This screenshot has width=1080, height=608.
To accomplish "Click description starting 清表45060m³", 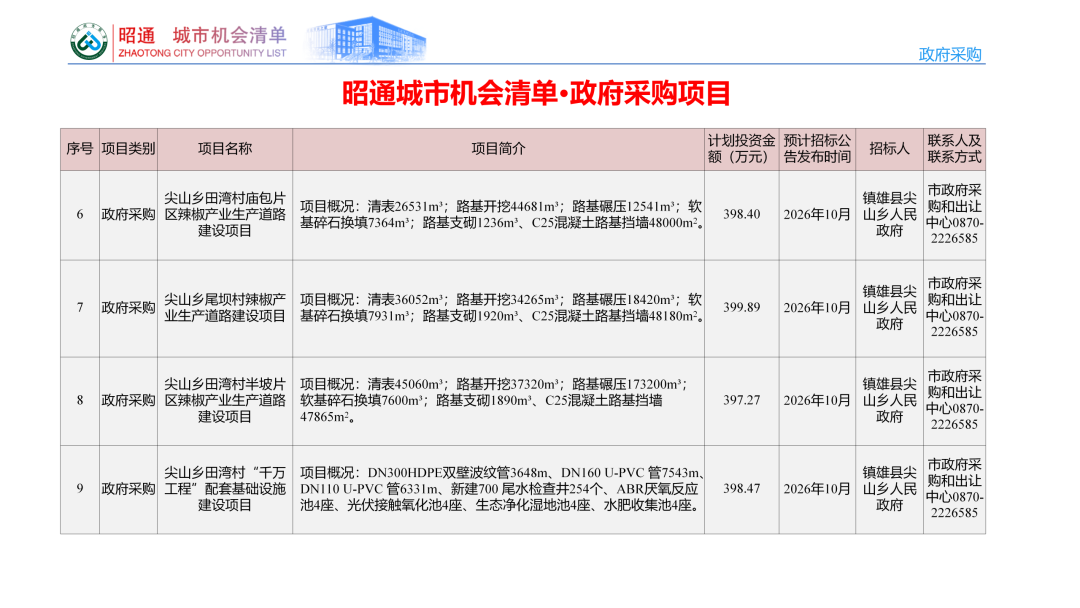I will point(495,401).
